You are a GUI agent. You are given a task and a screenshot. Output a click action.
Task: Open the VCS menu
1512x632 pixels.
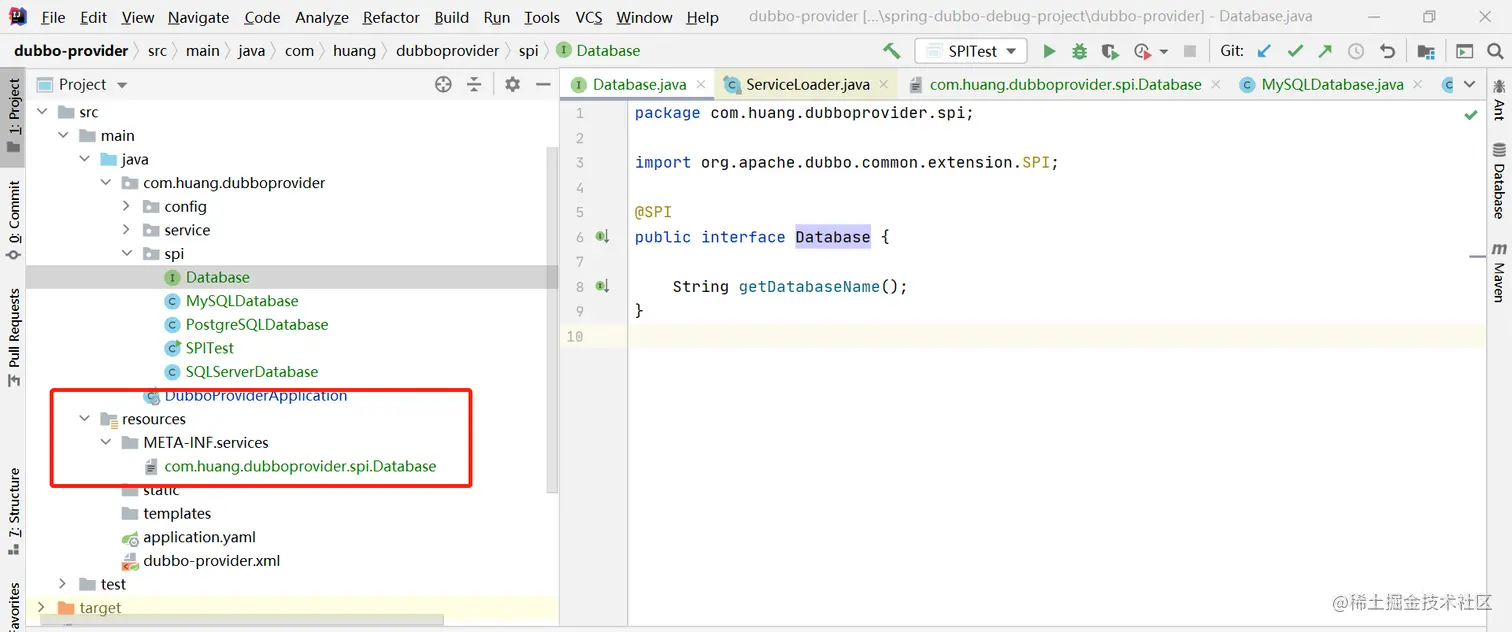tap(589, 17)
